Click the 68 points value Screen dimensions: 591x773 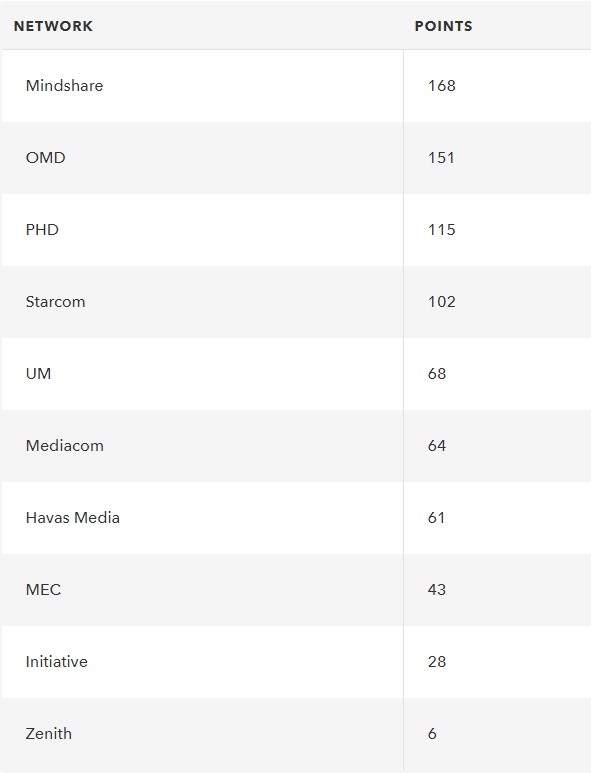pyautogui.click(x=437, y=374)
